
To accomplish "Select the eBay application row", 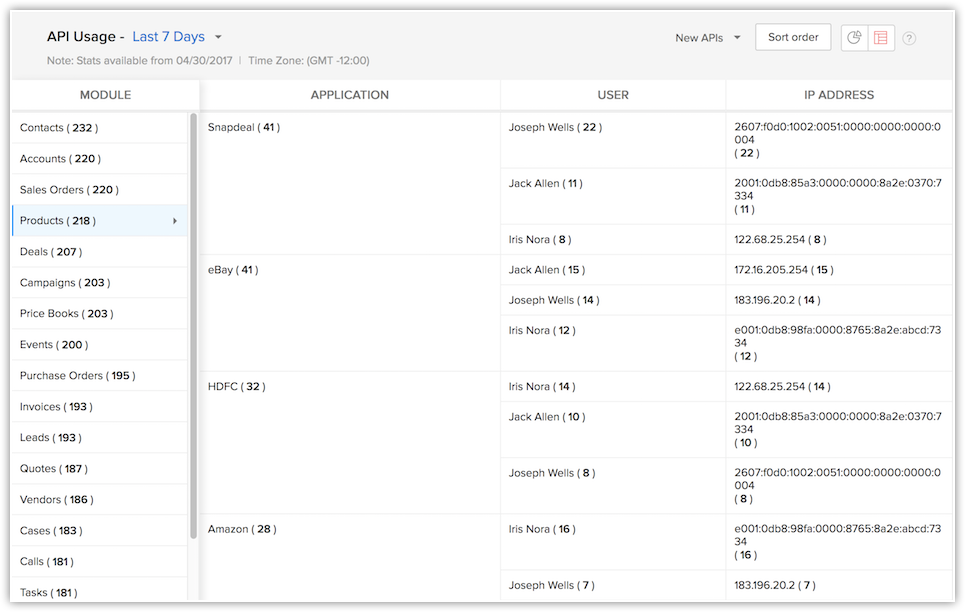I will [x=233, y=270].
